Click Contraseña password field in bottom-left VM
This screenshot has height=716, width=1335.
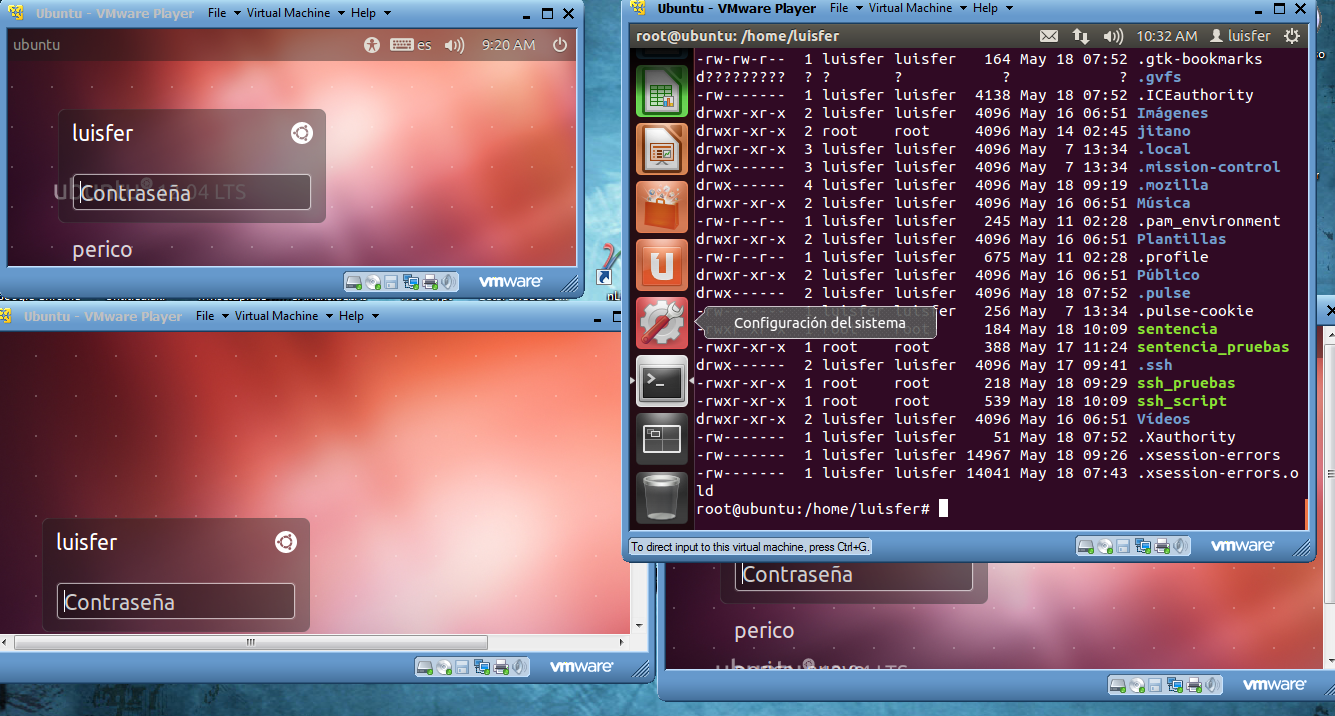(176, 601)
